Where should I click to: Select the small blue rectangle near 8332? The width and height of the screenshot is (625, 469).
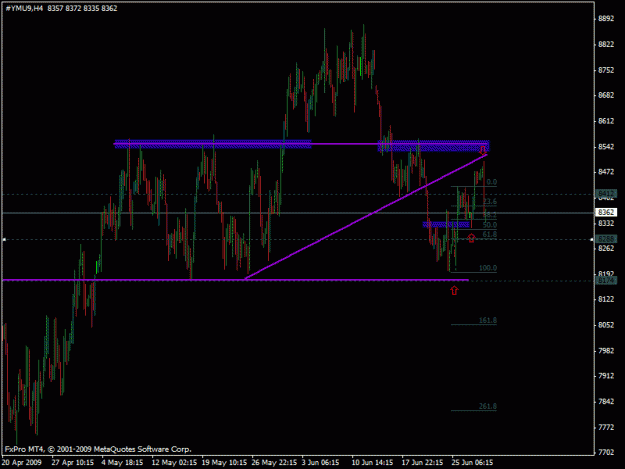pyautogui.click(x=446, y=225)
